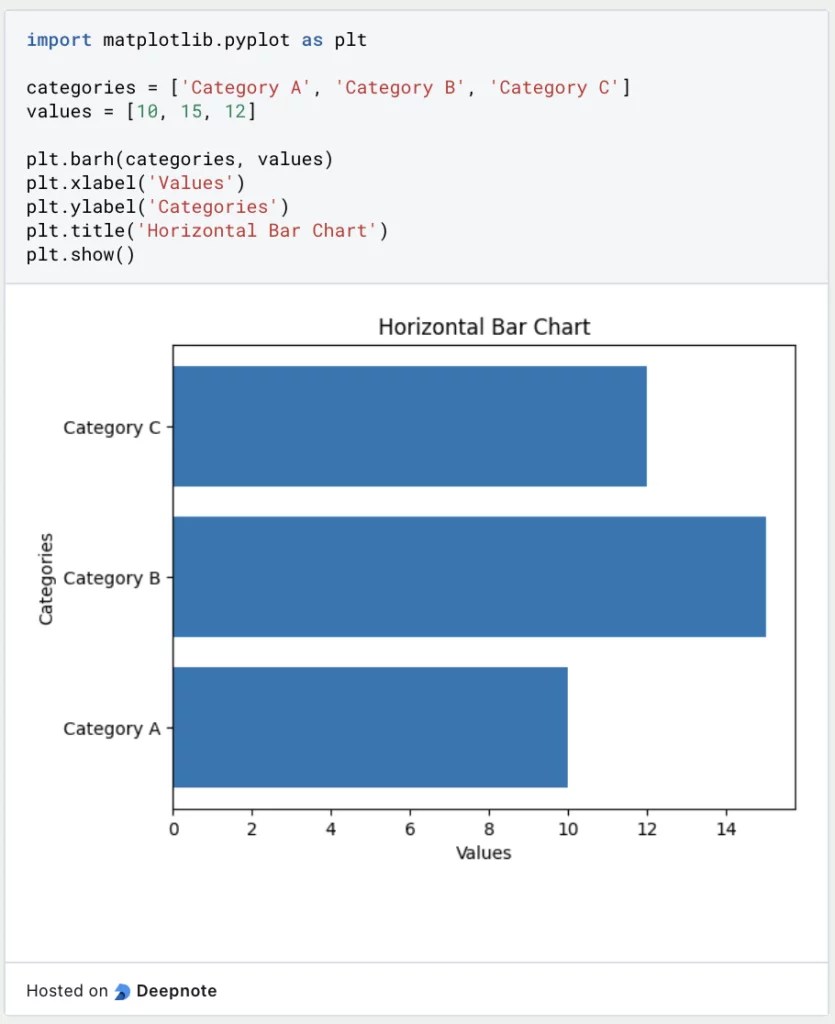Viewport: 835px width, 1024px height.
Task: Click the plt.title code line
Action: point(207,231)
